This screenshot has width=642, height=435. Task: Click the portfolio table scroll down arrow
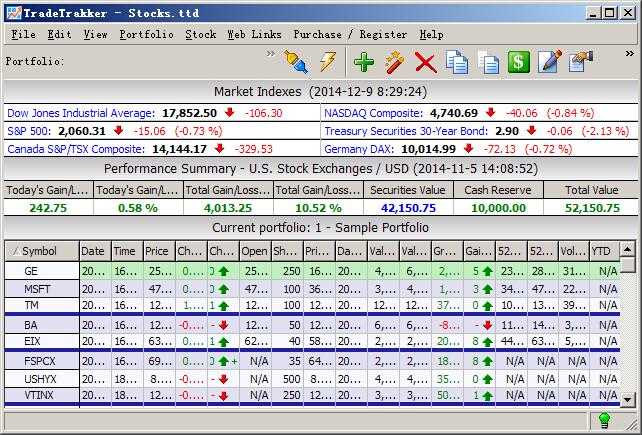(628, 400)
